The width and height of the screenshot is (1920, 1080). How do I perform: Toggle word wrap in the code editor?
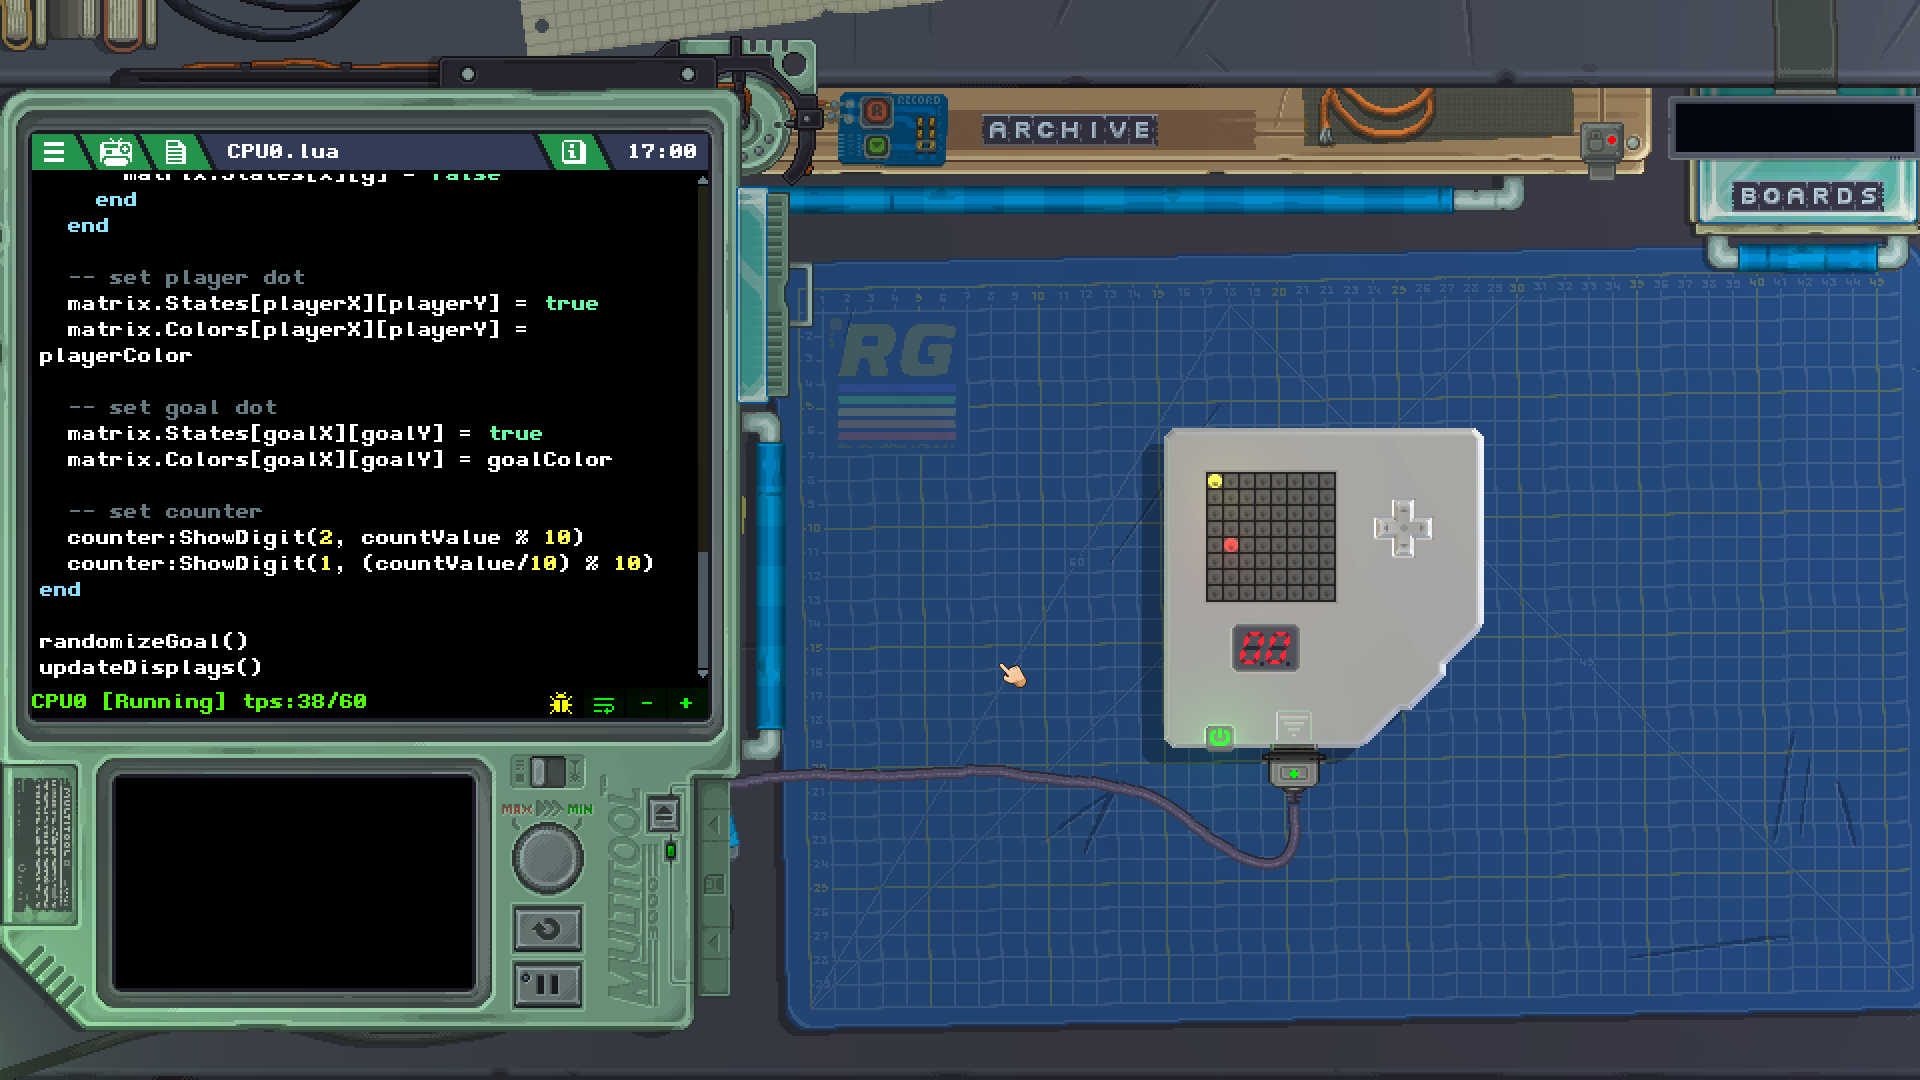click(604, 704)
